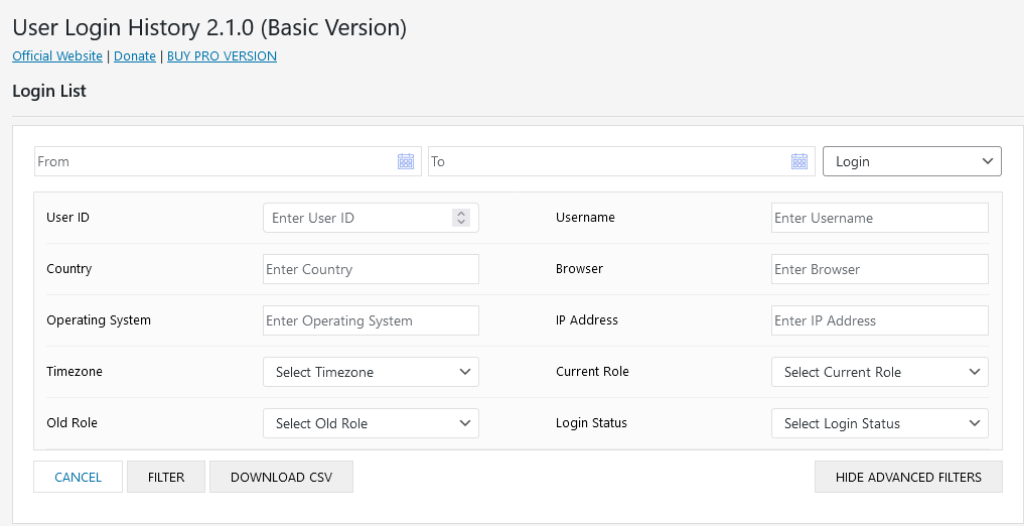The height and width of the screenshot is (526, 1024).
Task: Apply filters with the FILTER button
Action: 166,477
